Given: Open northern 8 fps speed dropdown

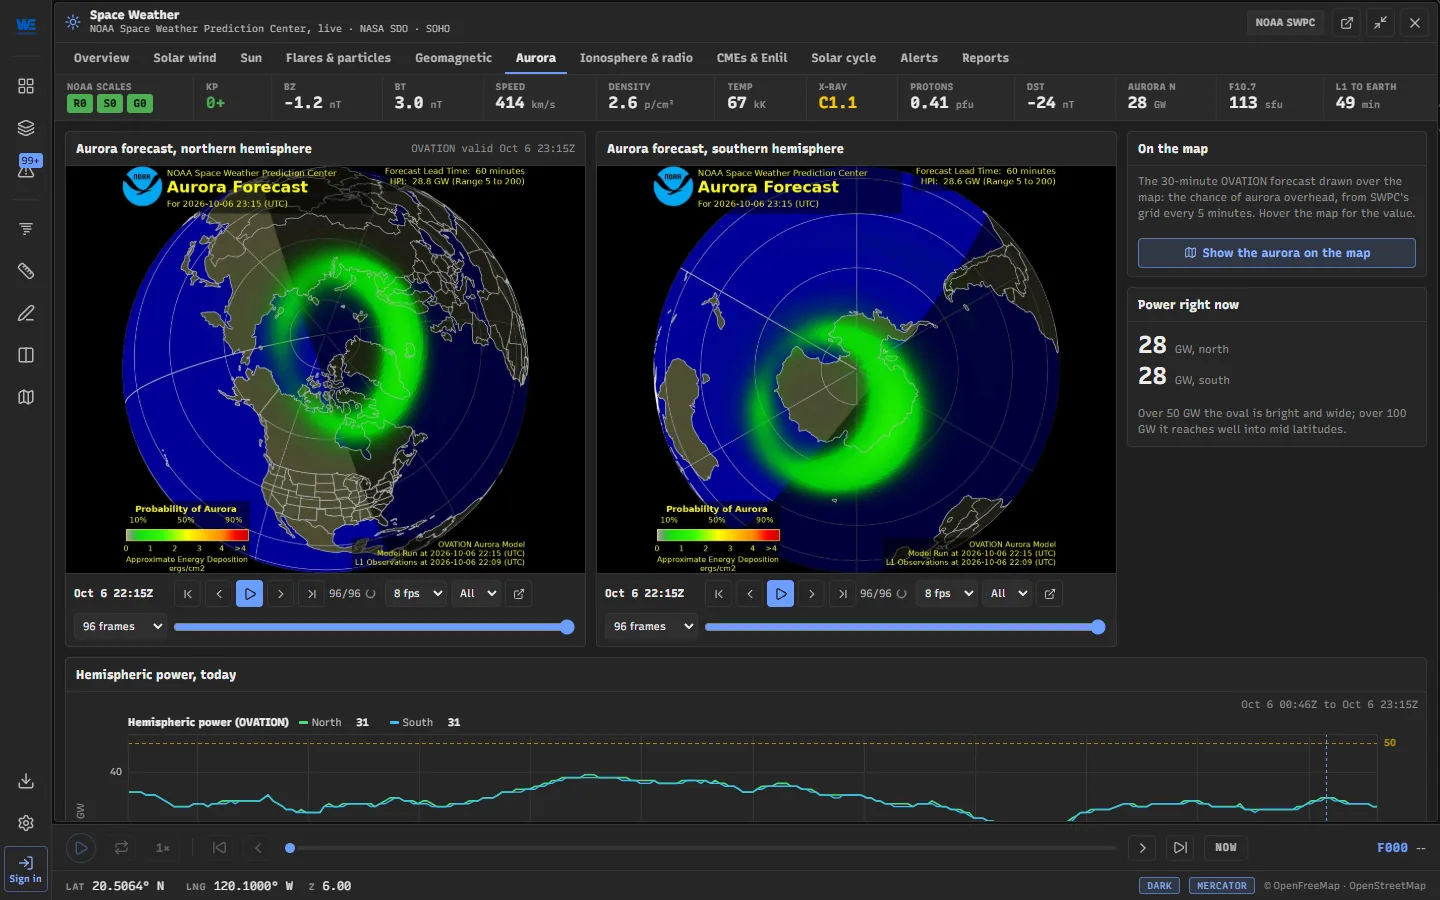Looking at the screenshot, I should (x=417, y=594).
